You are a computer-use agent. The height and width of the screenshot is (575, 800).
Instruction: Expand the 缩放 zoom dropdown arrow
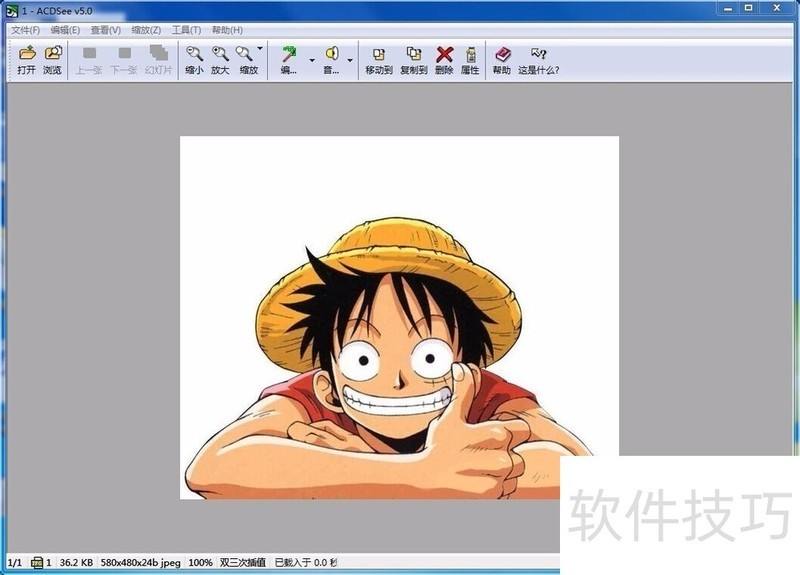coord(260,48)
